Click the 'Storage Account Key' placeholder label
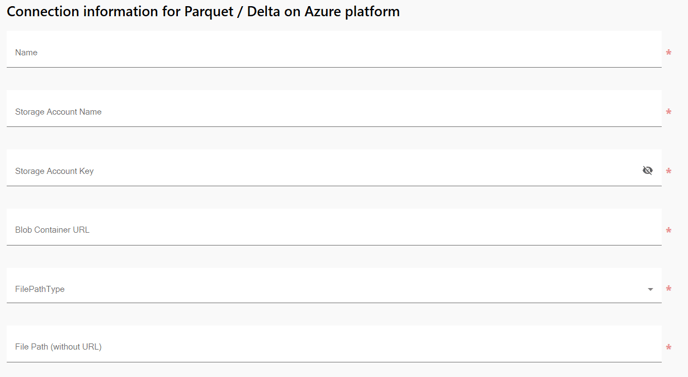Screen dimensions: 688x377 pyautogui.click(x=54, y=171)
